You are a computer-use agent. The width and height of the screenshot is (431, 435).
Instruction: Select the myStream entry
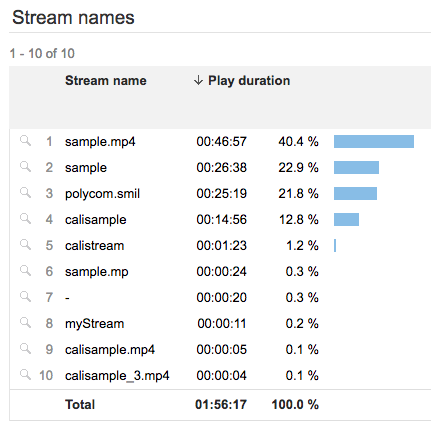pyautogui.click(x=95, y=324)
